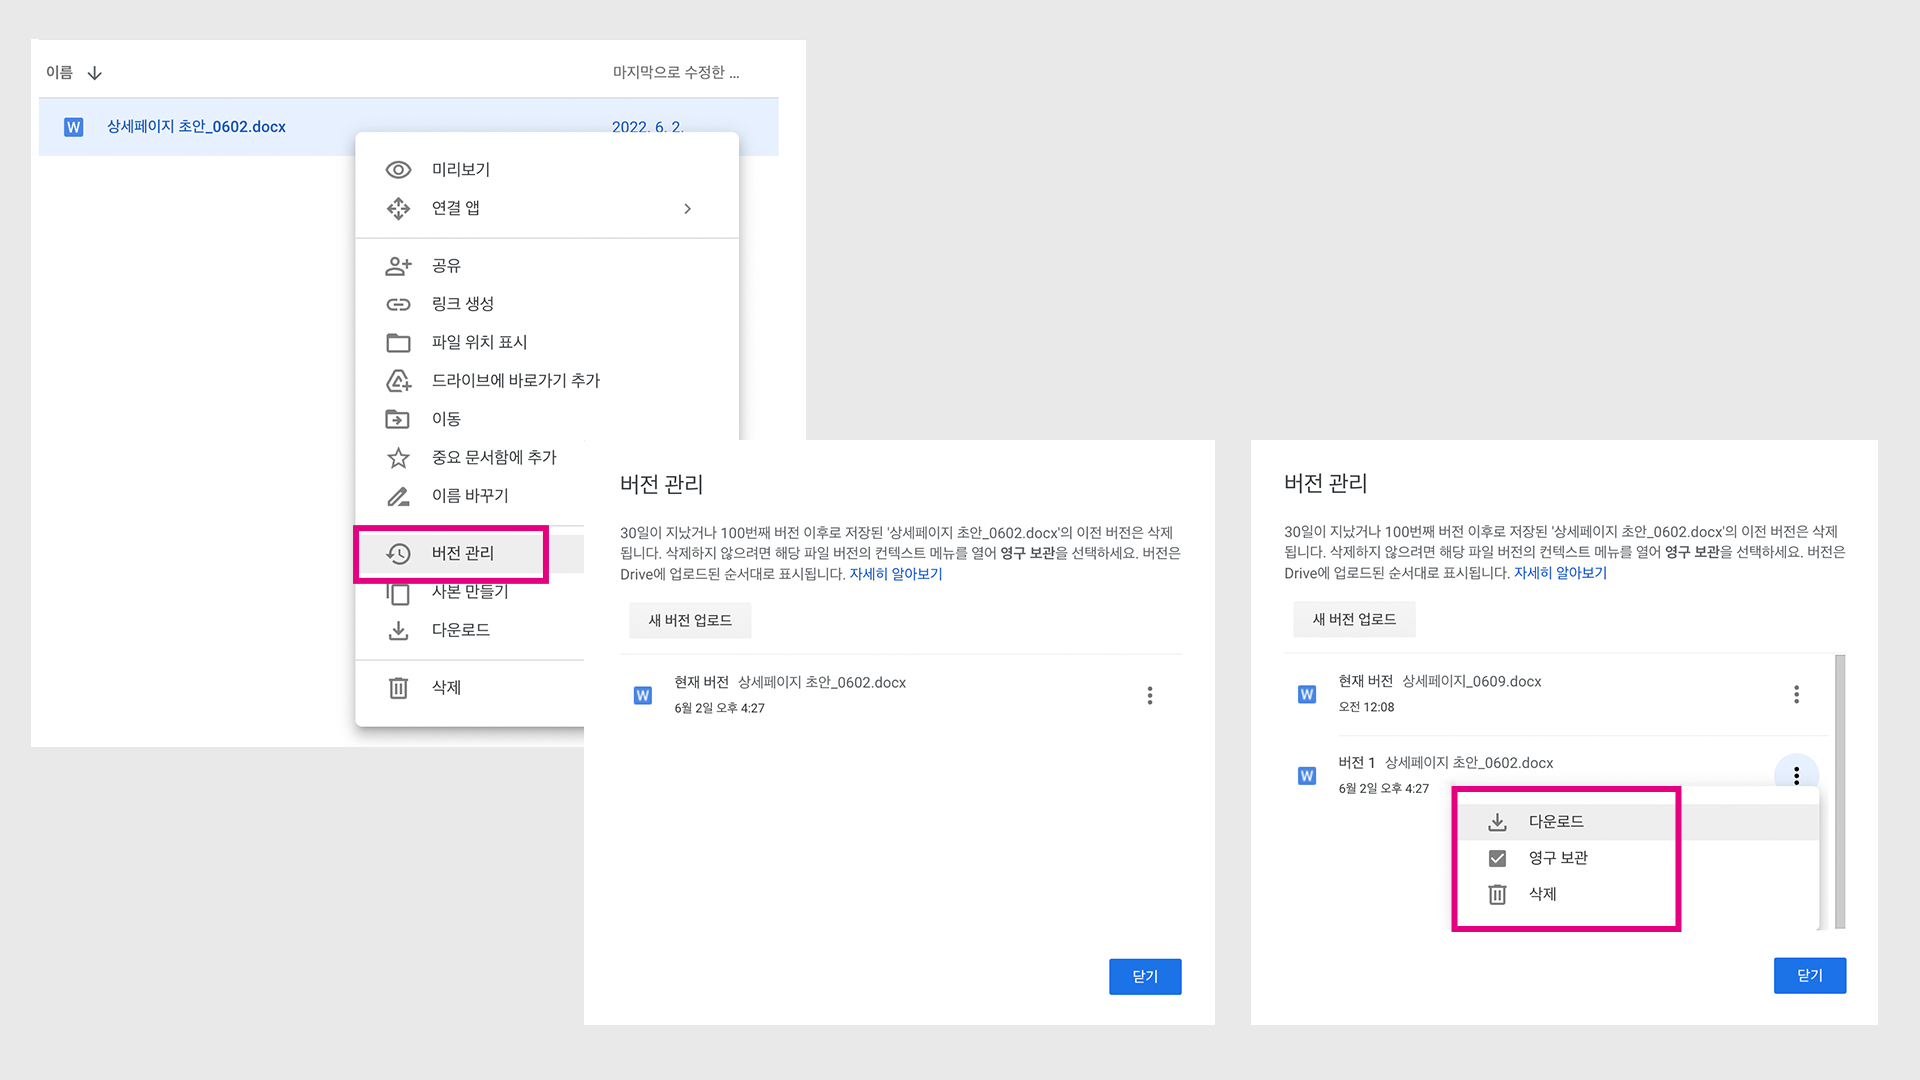Click the download arrow icon in the context menu
This screenshot has height=1080, width=1920.
coord(399,630)
